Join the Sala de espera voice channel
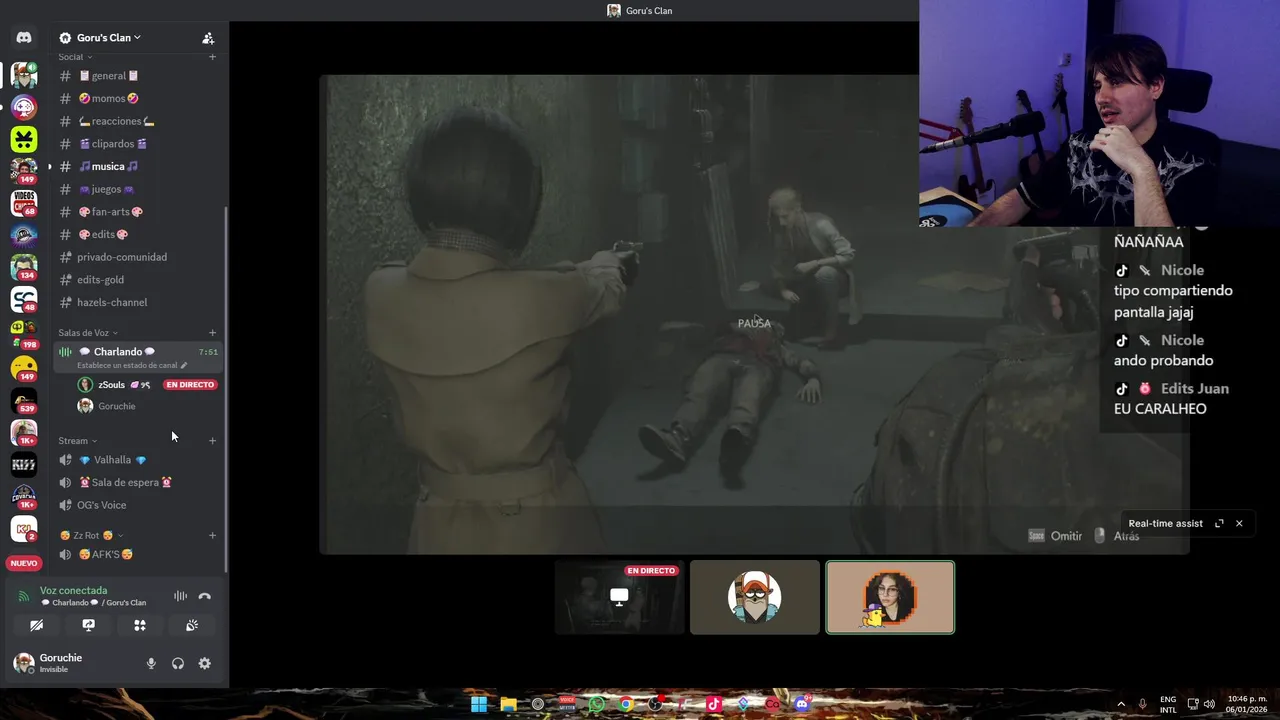Viewport: 1280px width, 720px height. pyautogui.click(x=138, y=483)
